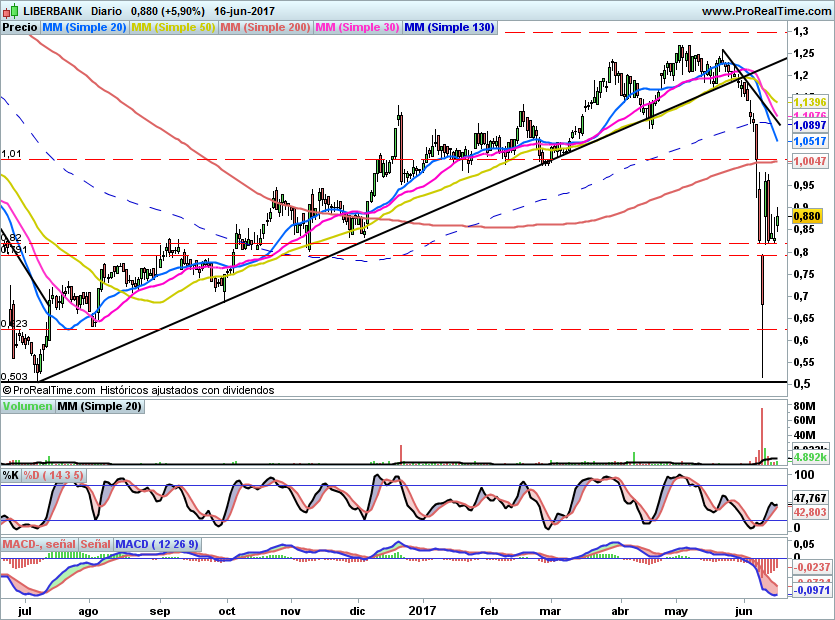Click the 1,0517 moving average value tag
Image resolution: width=835 pixels, height=620 pixels.
[810, 141]
